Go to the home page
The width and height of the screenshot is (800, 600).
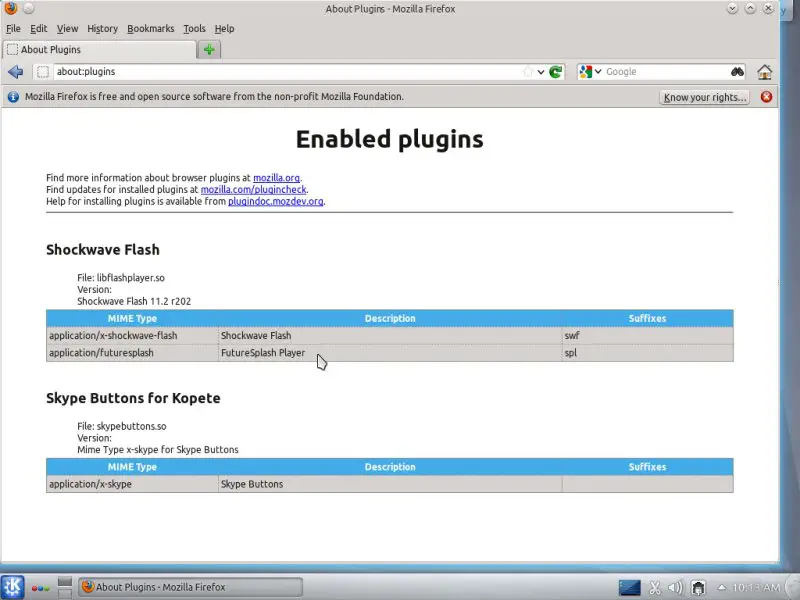(764, 72)
